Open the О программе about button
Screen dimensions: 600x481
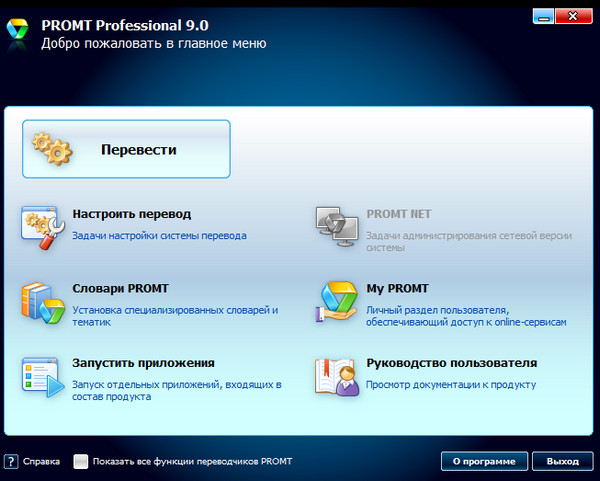(484, 461)
